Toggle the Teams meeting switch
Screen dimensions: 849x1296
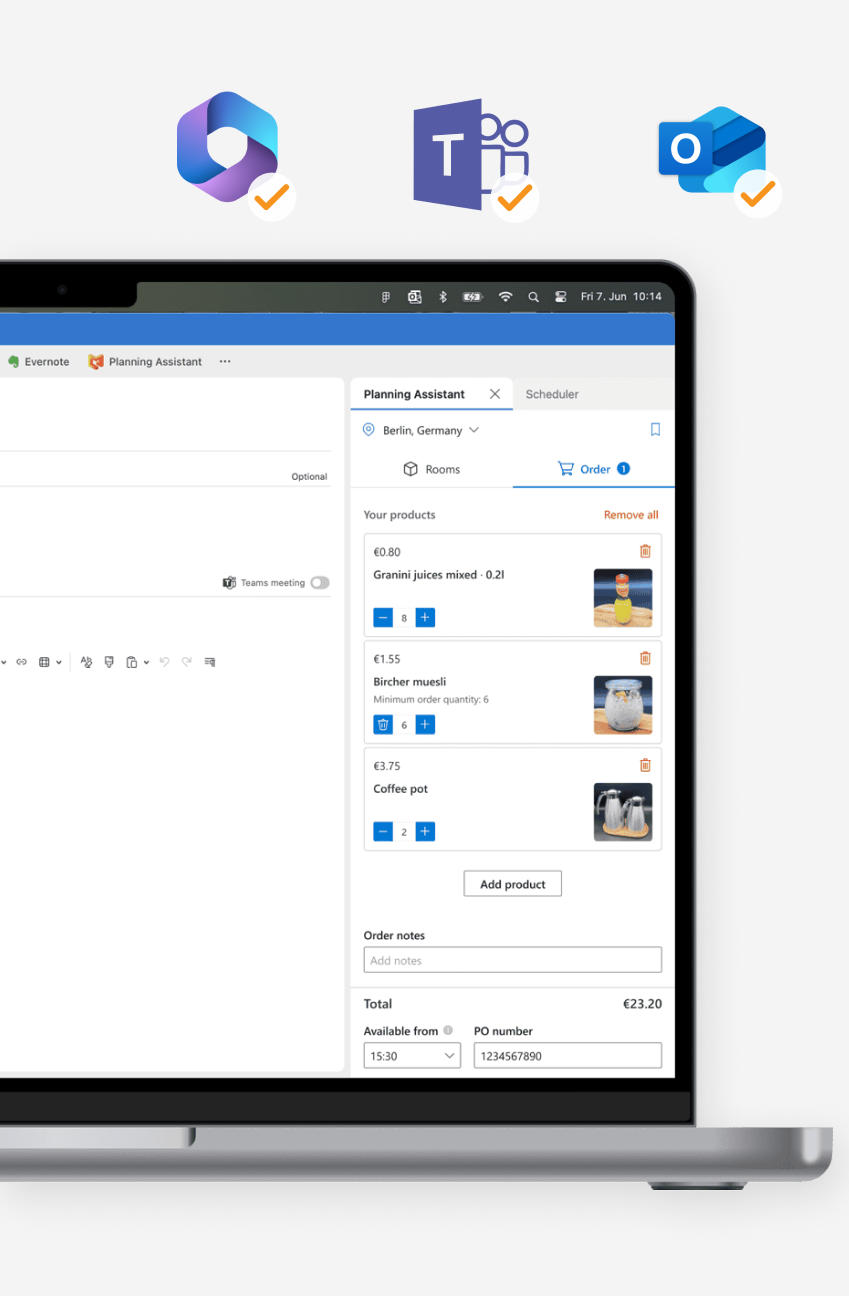[x=320, y=583]
